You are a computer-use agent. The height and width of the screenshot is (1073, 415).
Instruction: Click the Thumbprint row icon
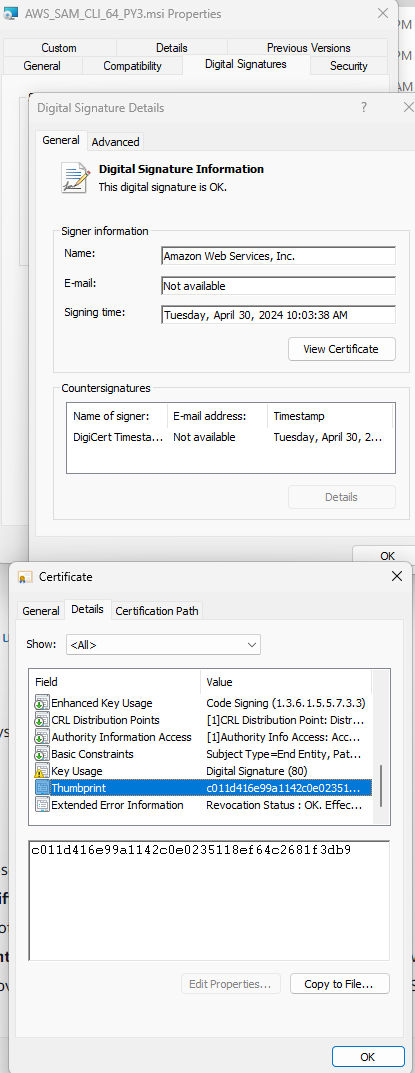42,788
